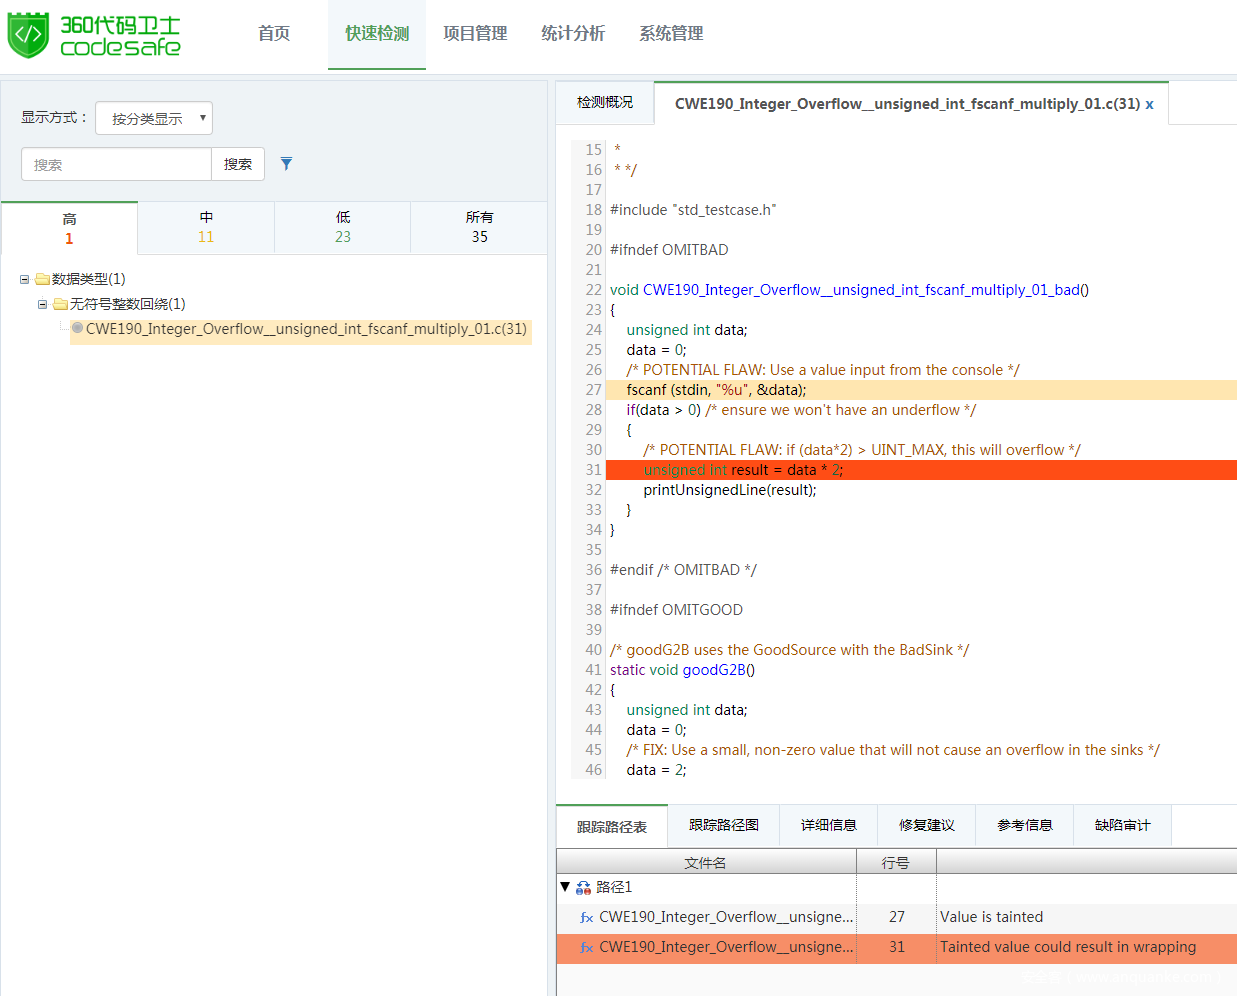The width and height of the screenshot is (1237, 996).
Task: Click in the 搜索 search input field
Action: coord(116,165)
